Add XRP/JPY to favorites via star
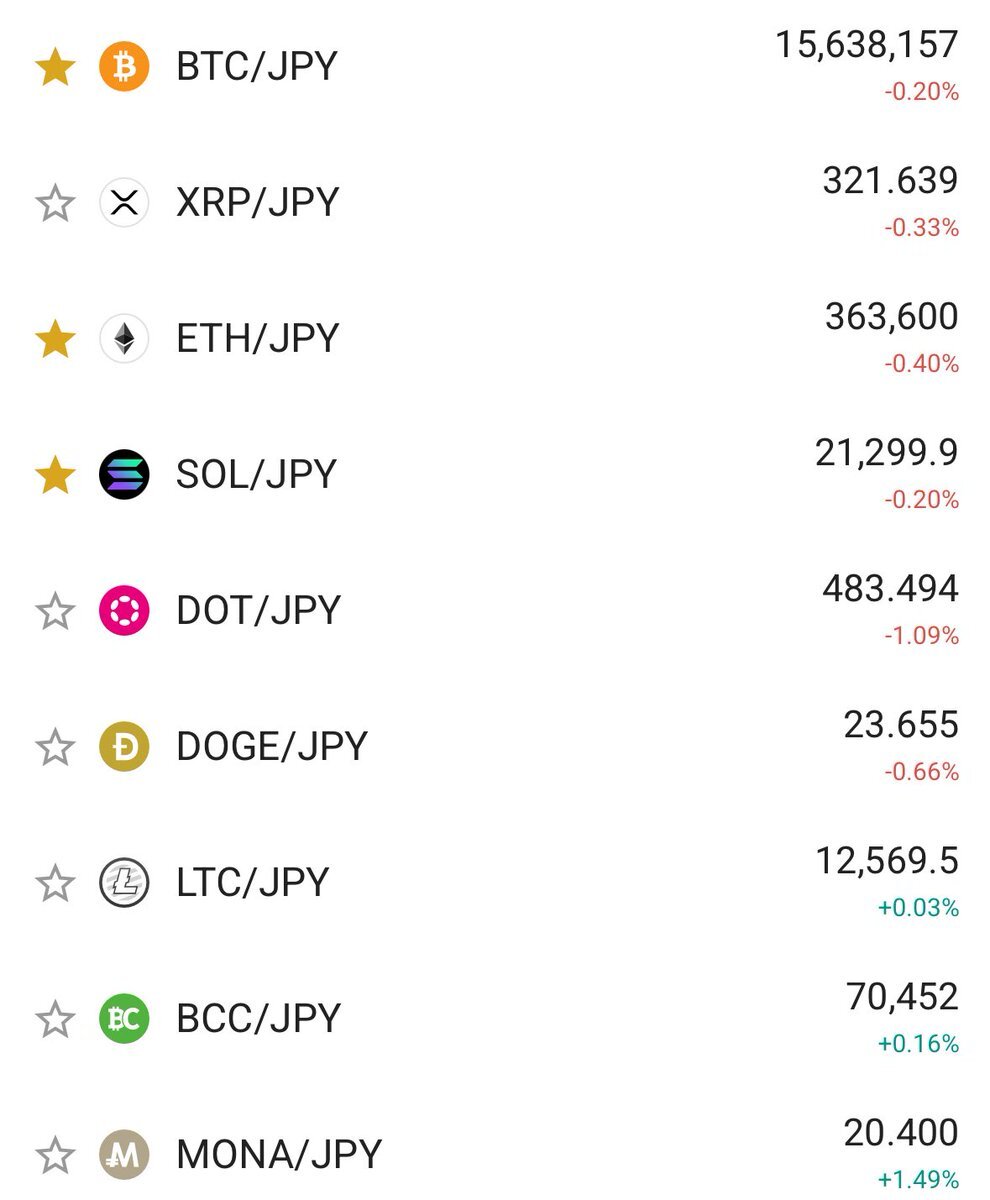This screenshot has height=1200, width=990. point(55,203)
